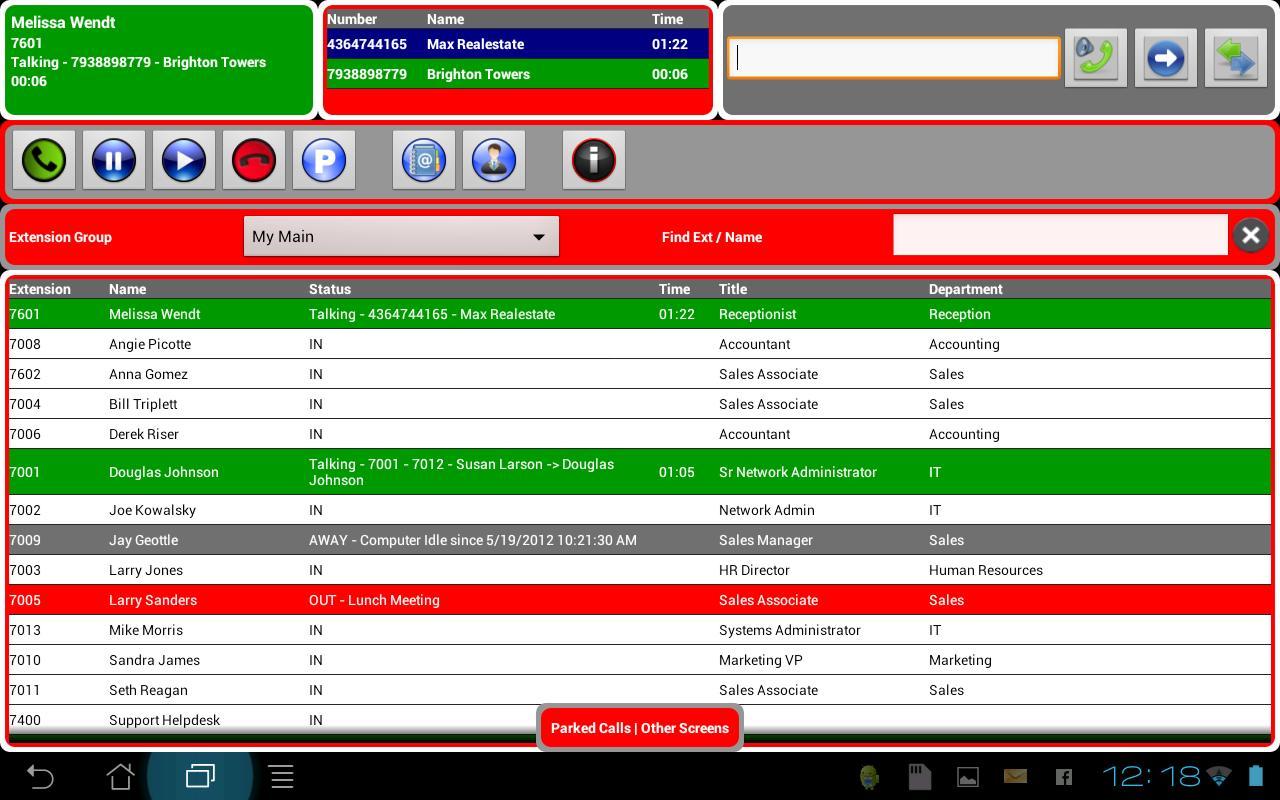The width and height of the screenshot is (1280, 800).
Task: Place the active call on hold
Action: (113, 159)
